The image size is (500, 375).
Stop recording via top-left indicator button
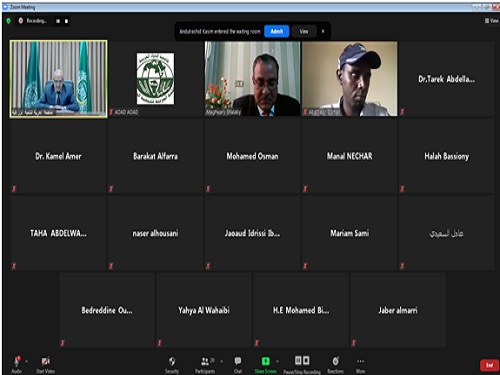pos(66,21)
